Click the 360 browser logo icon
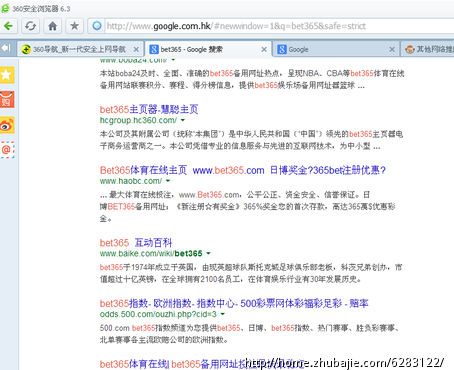The width and height of the screenshot is (454, 370). click(x=5, y=8)
